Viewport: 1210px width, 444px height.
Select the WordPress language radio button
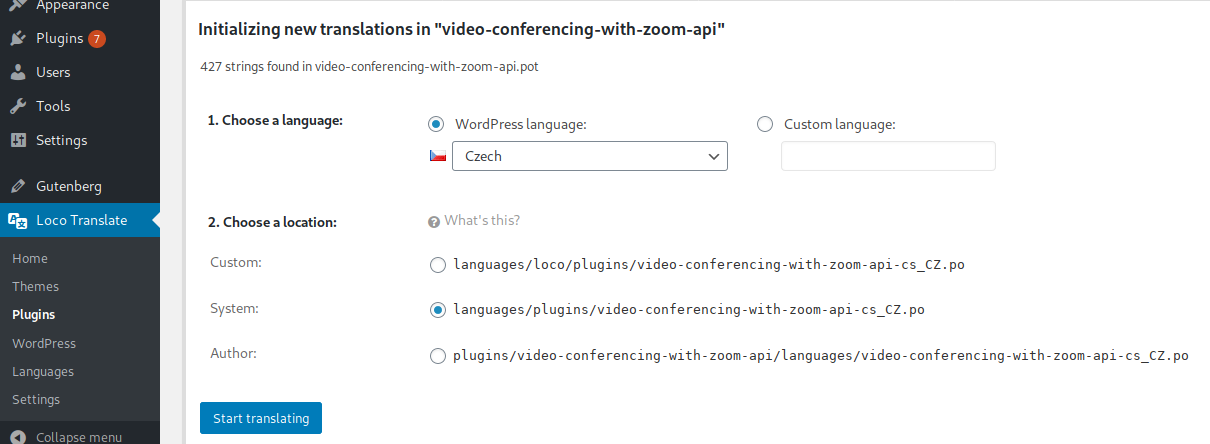coord(436,124)
